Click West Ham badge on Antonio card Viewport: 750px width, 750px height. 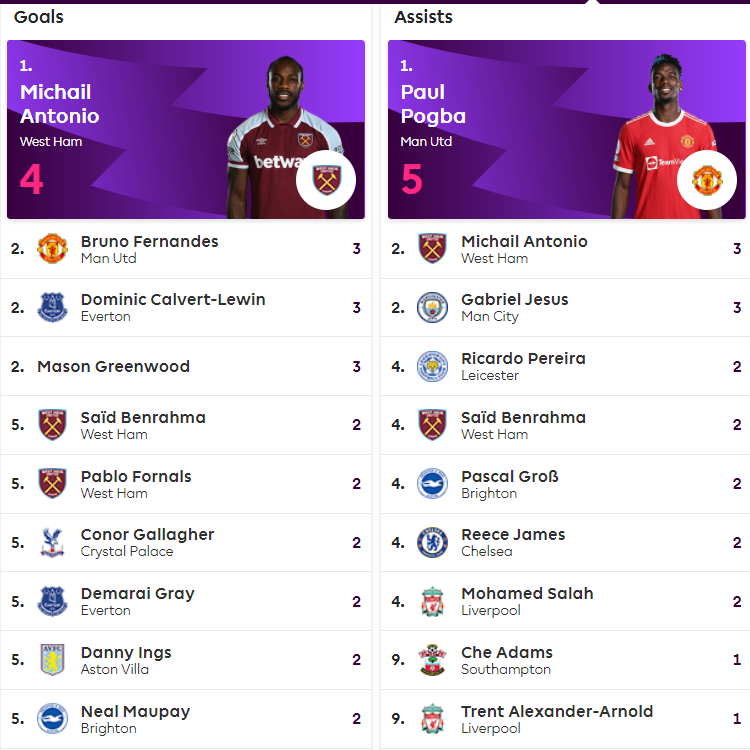click(326, 180)
